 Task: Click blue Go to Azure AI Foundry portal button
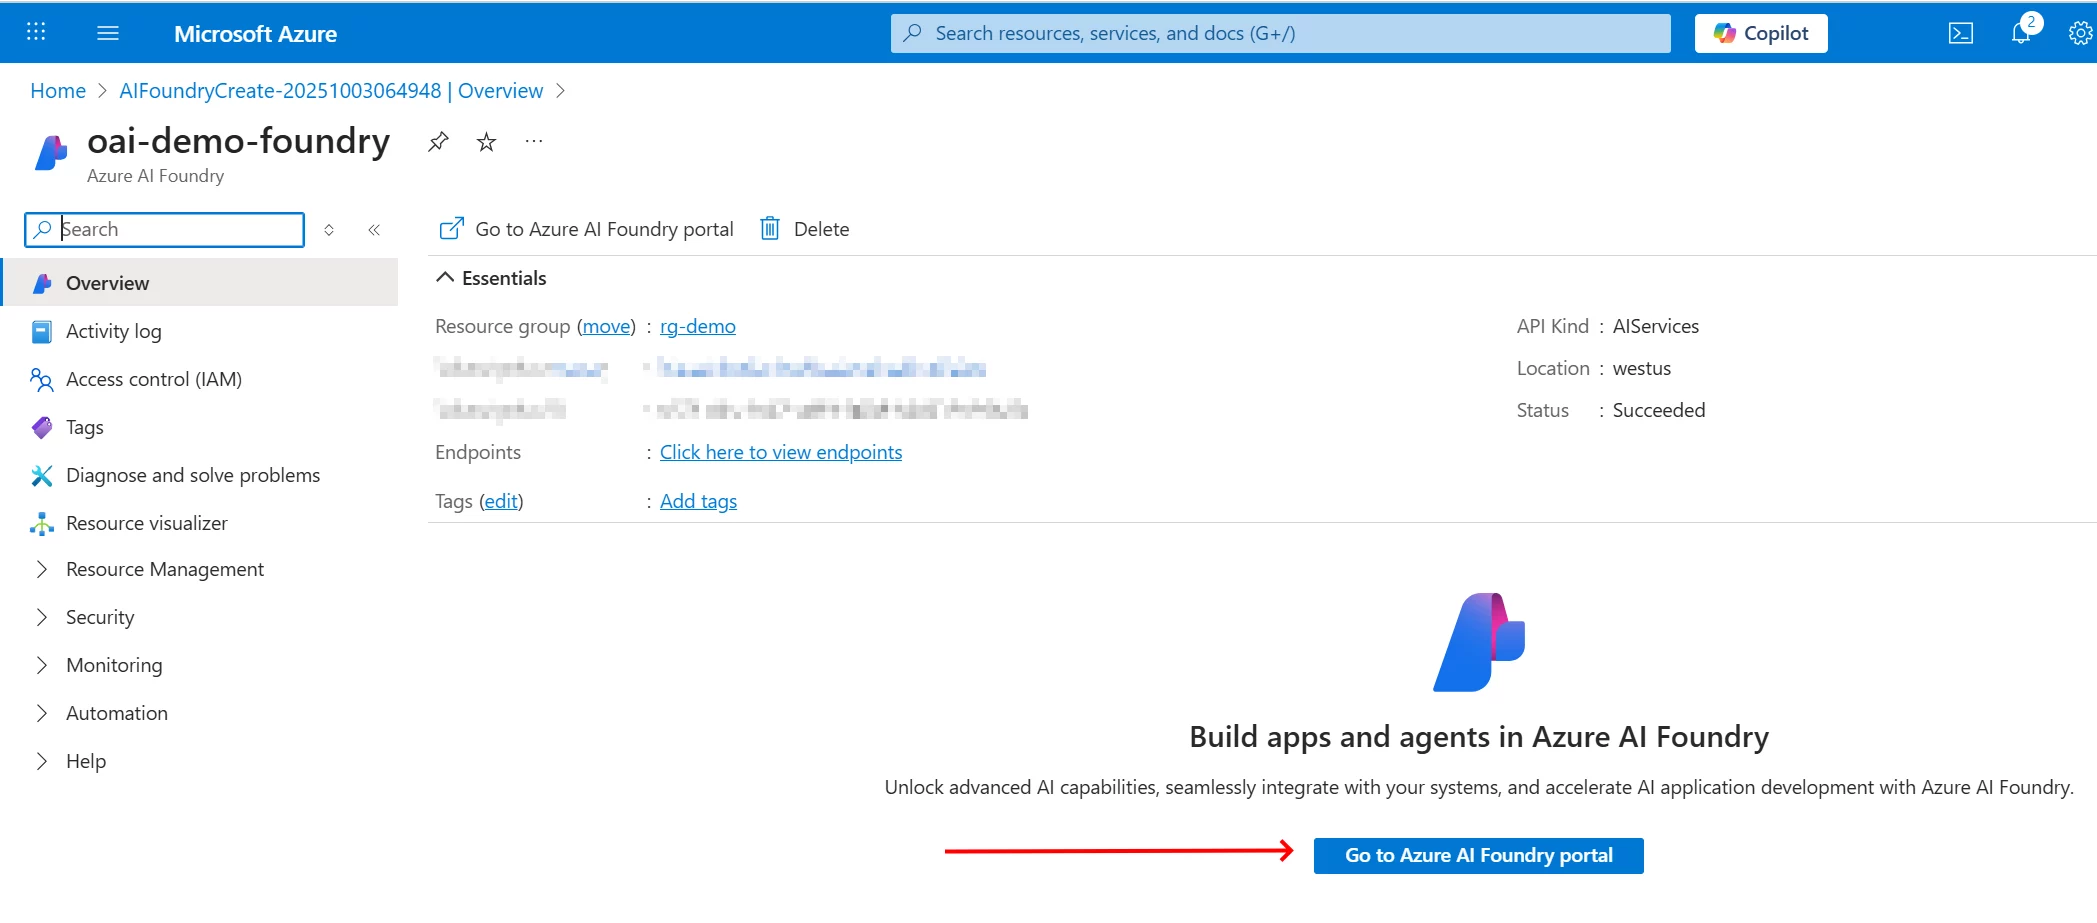click(1478, 855)
